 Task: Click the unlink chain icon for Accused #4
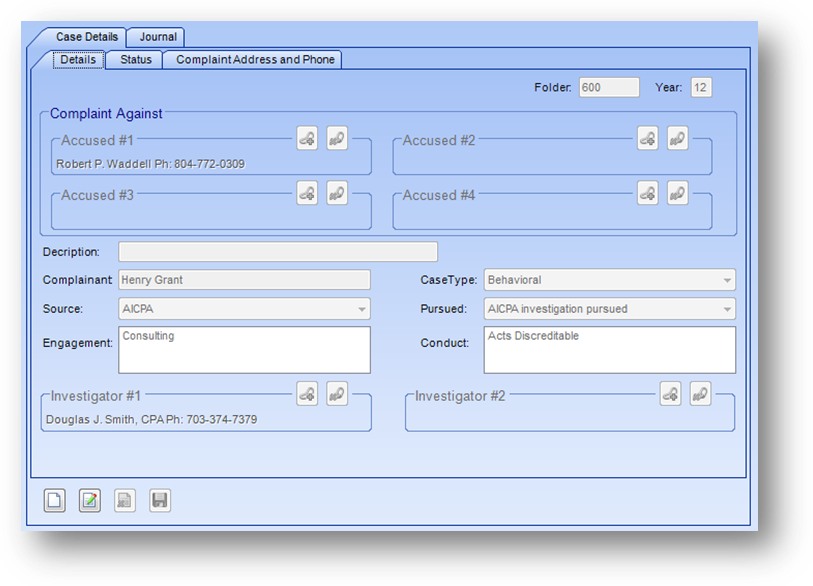(678, 193)
